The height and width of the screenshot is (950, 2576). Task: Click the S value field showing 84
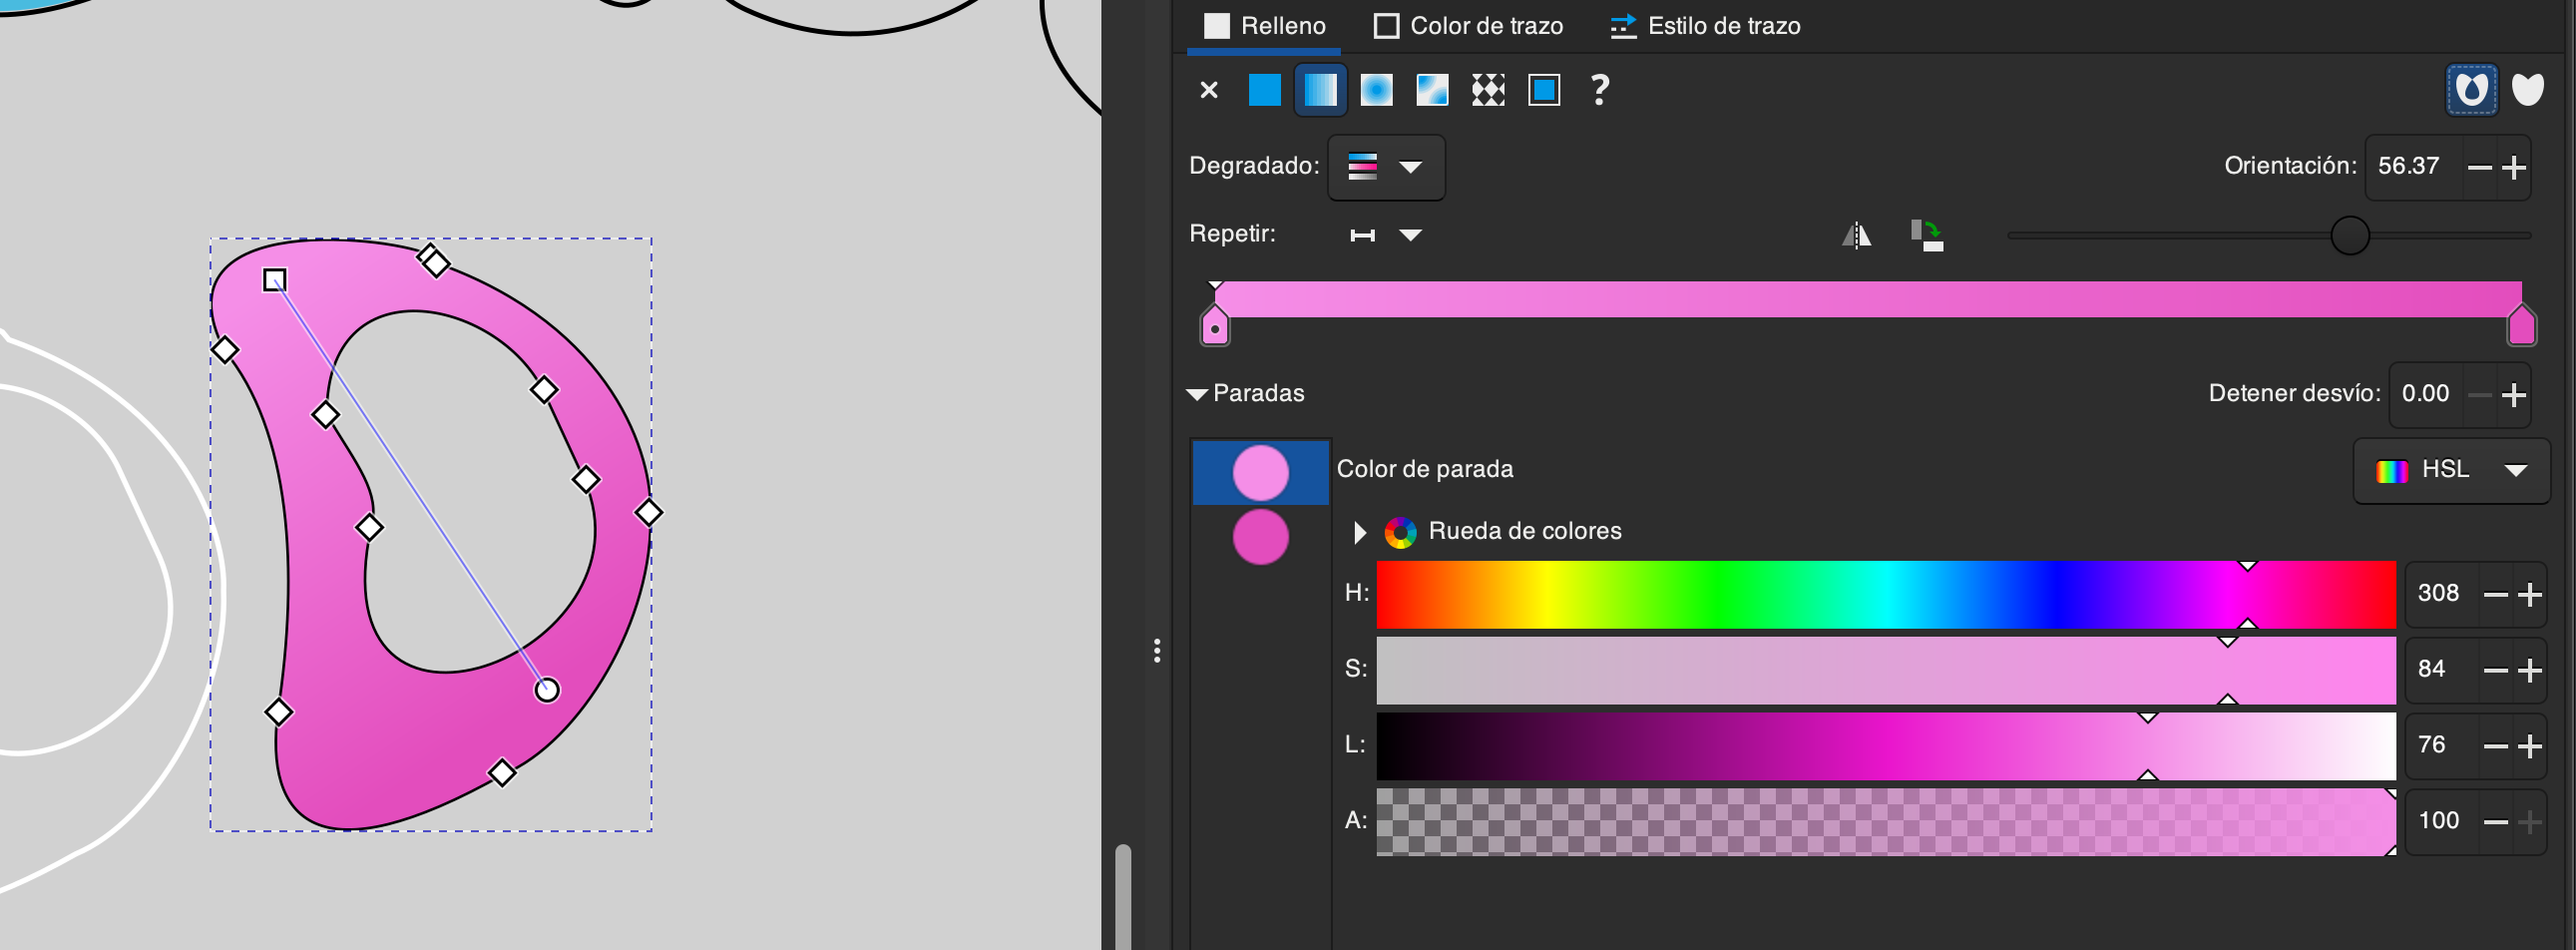point(2440,670)
